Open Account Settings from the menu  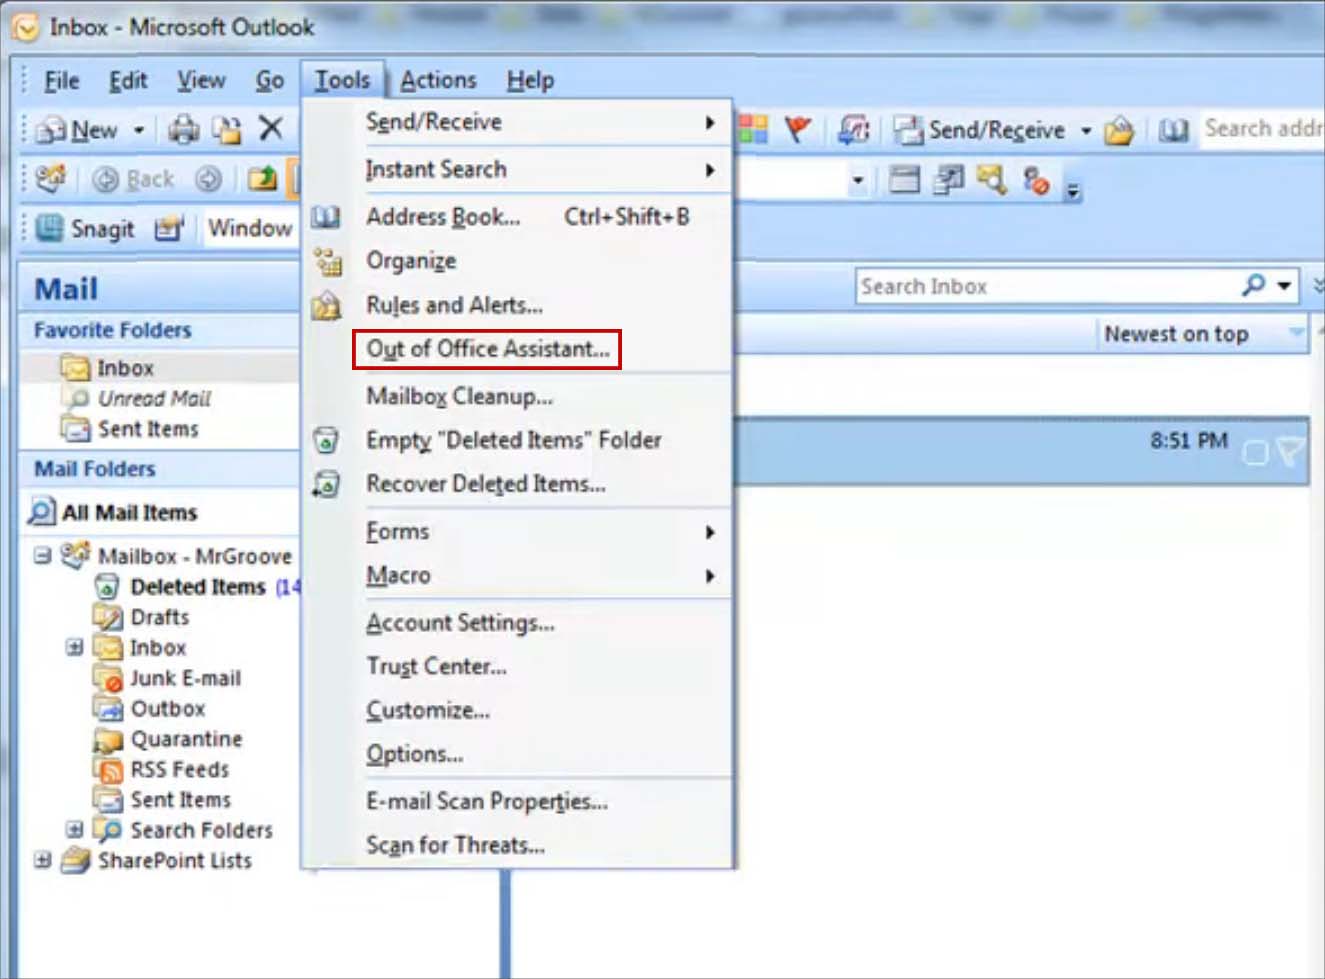[x=518, y=622]
